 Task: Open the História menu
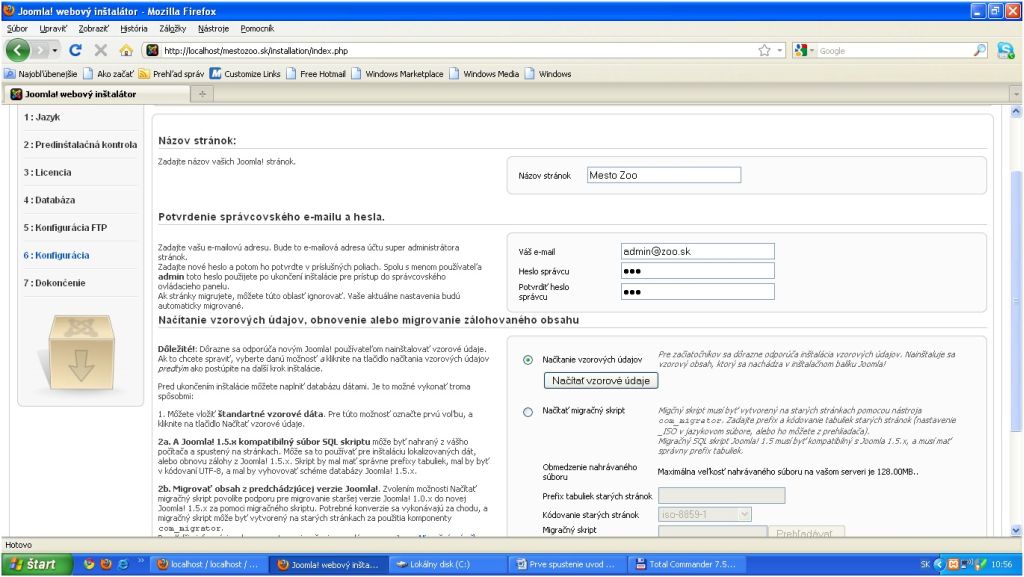(134, 29)
